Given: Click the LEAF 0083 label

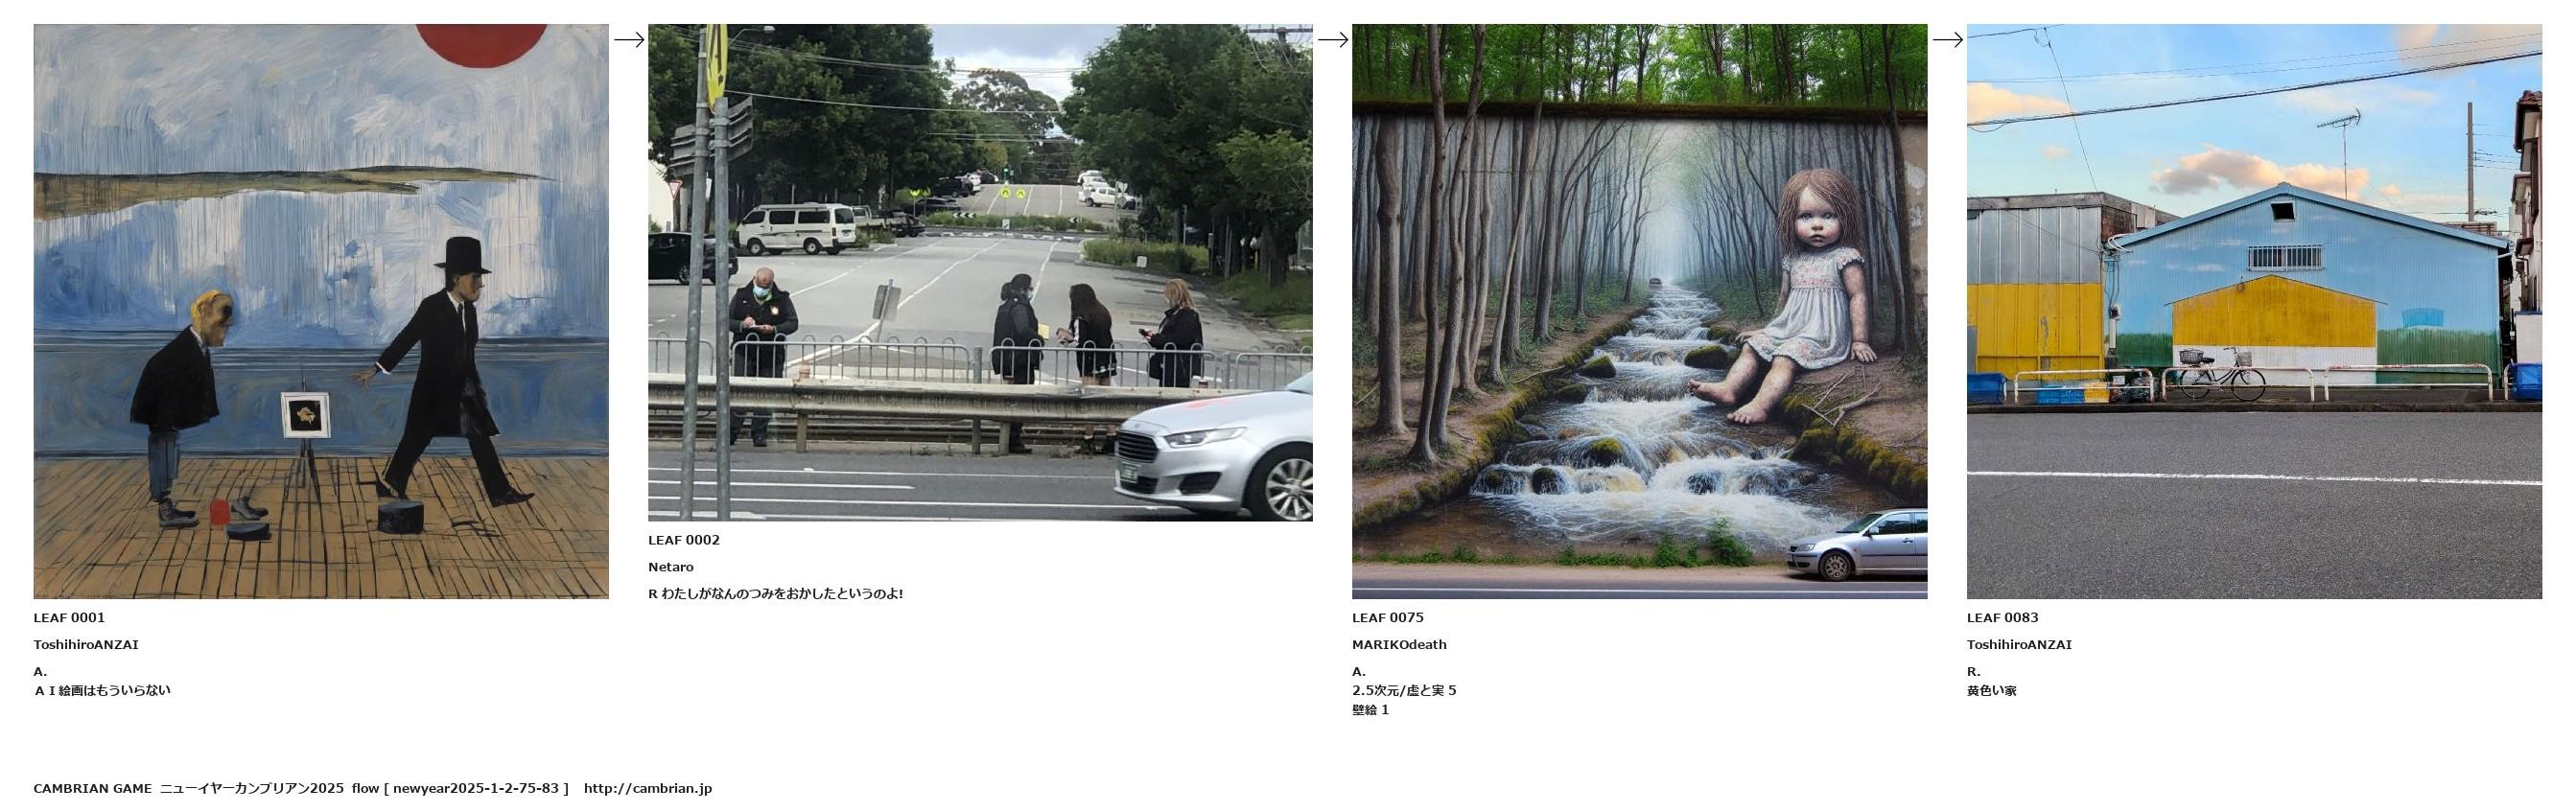Looking at the screenshot, I should (x=2002, y=618).
